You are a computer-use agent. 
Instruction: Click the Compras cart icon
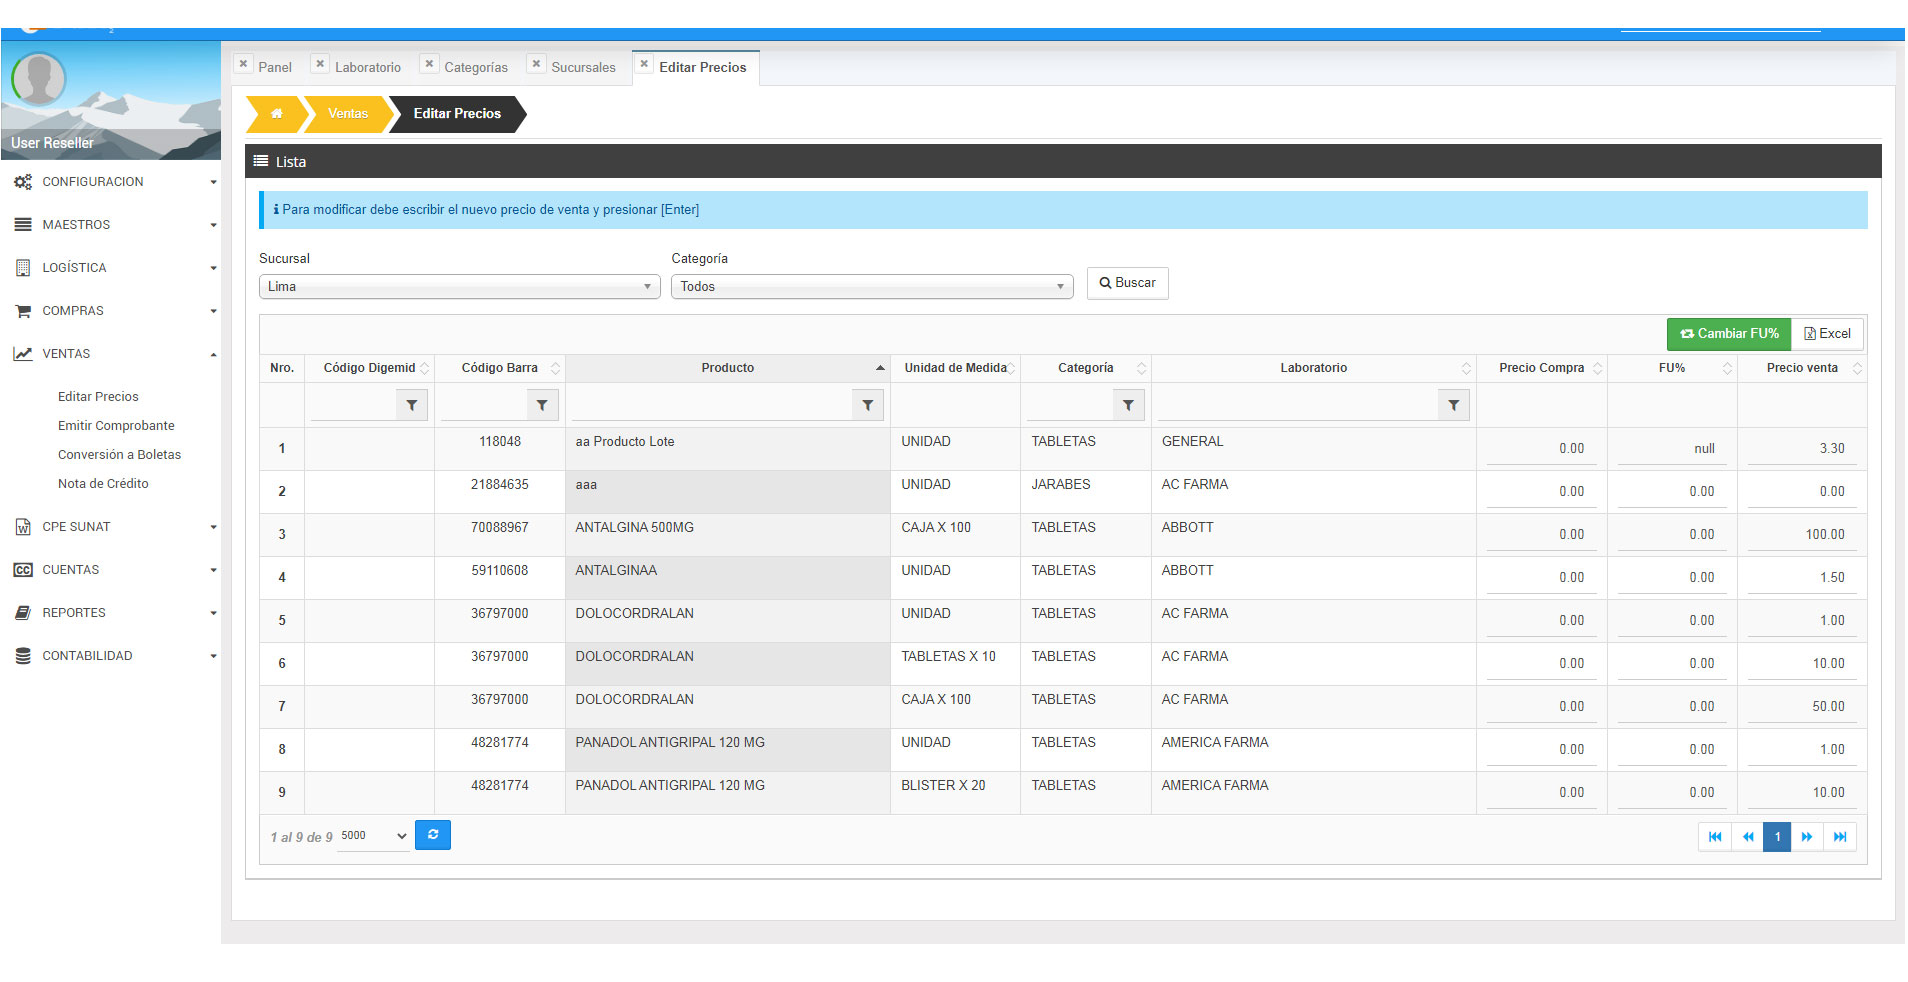click(x=23, y=311)
